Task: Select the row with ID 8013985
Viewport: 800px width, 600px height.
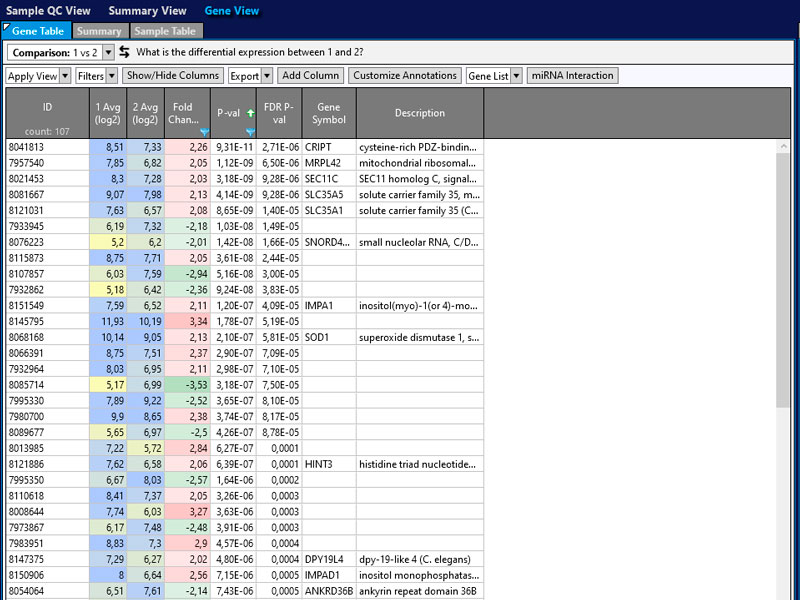Action: pos(245,448)
